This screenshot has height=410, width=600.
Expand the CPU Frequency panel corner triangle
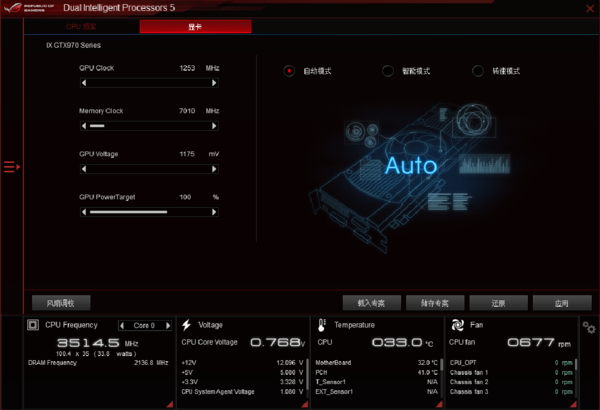170,404
